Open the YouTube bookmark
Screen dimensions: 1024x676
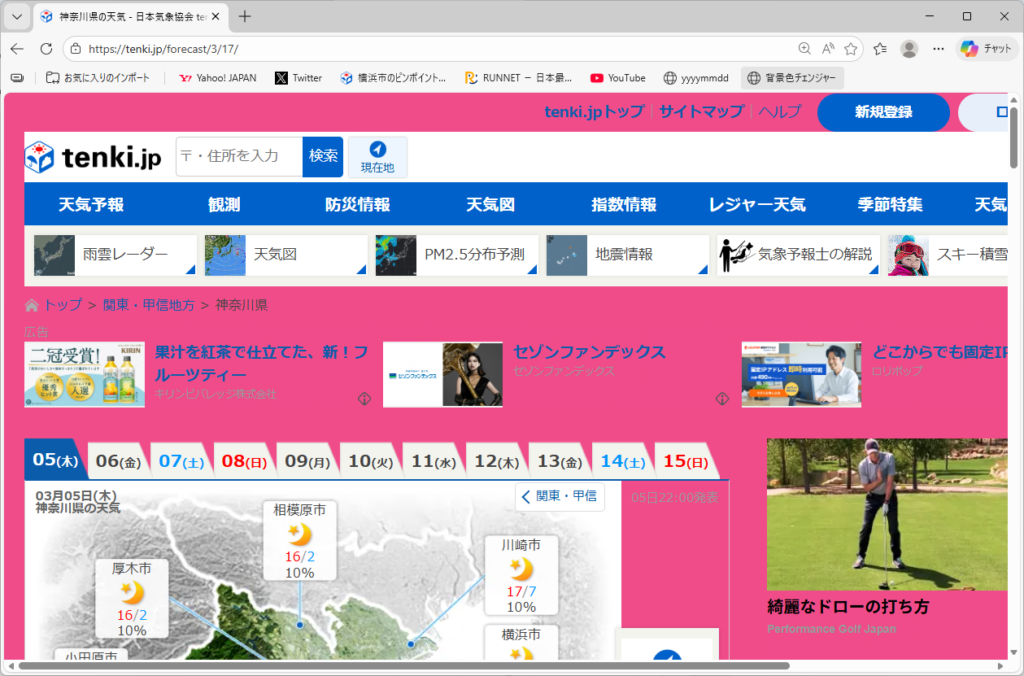(617, 77)
